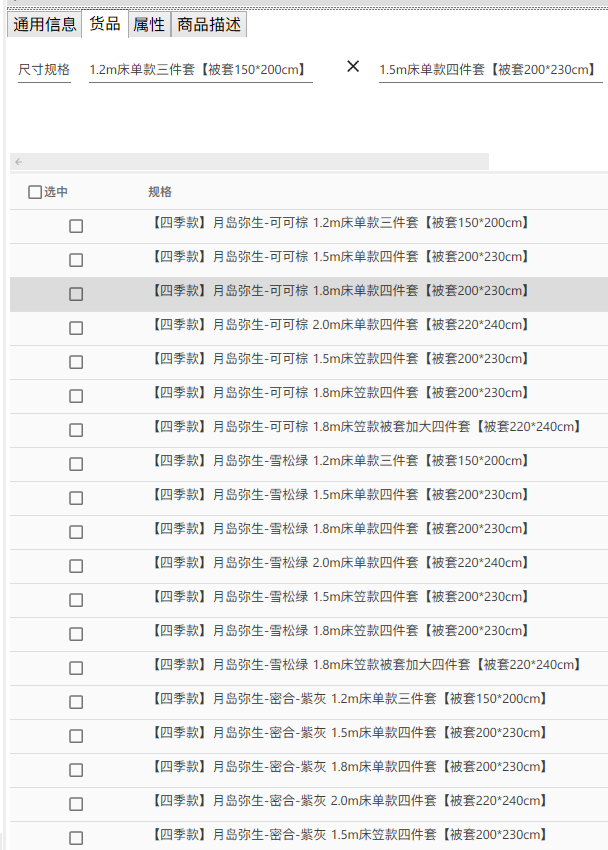Select the 货品 tab
This screenshot has width=608, height=850.
coord(105,24)
